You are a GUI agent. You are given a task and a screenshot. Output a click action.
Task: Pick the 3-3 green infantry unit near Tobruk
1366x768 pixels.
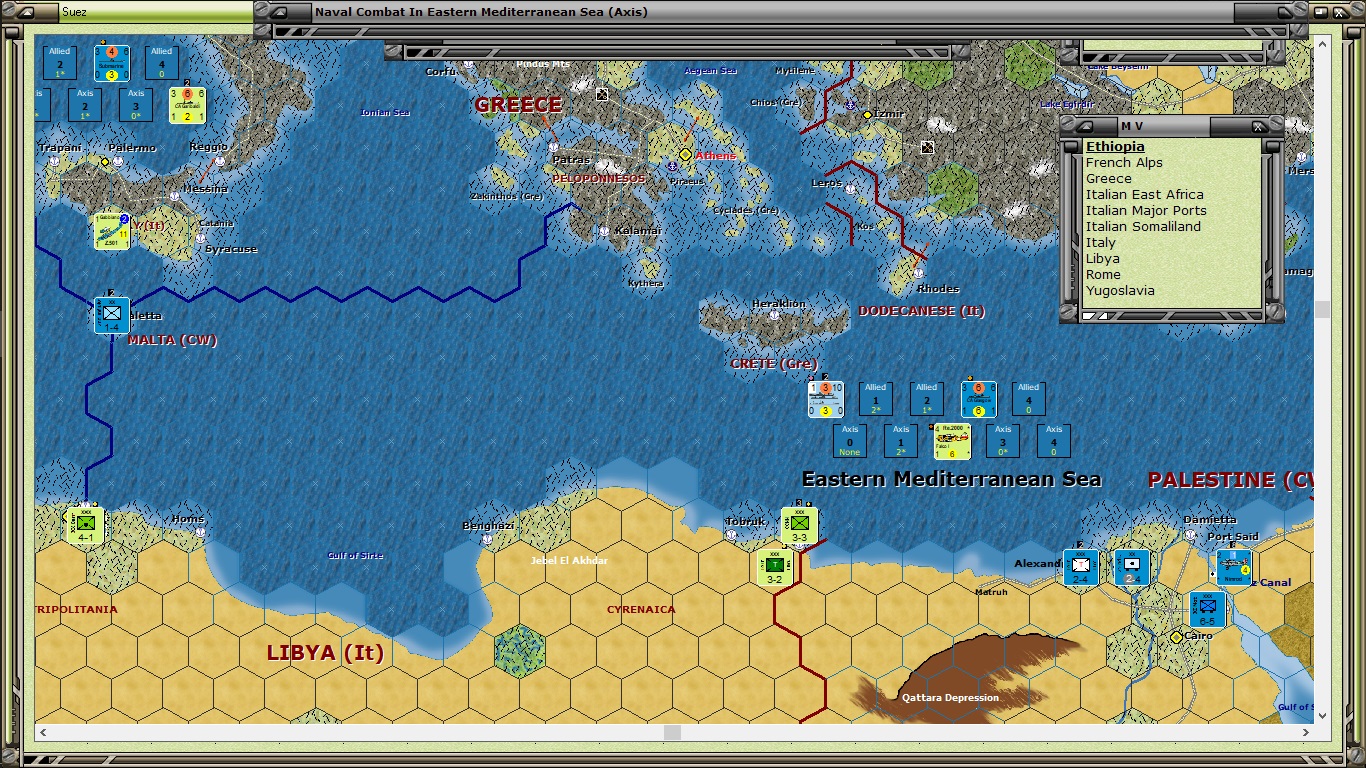(x=799, y=525)
